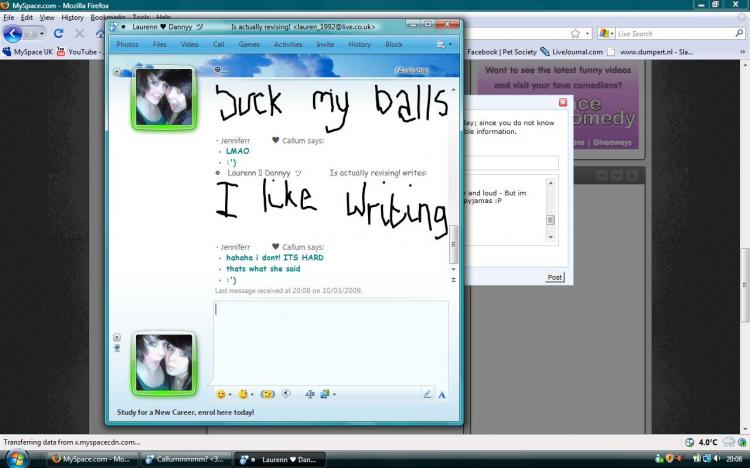The width and height of the screenshot is (750, 468).
Task: Switch to handwriting mode pen icon
Action: tap(427, 394)
